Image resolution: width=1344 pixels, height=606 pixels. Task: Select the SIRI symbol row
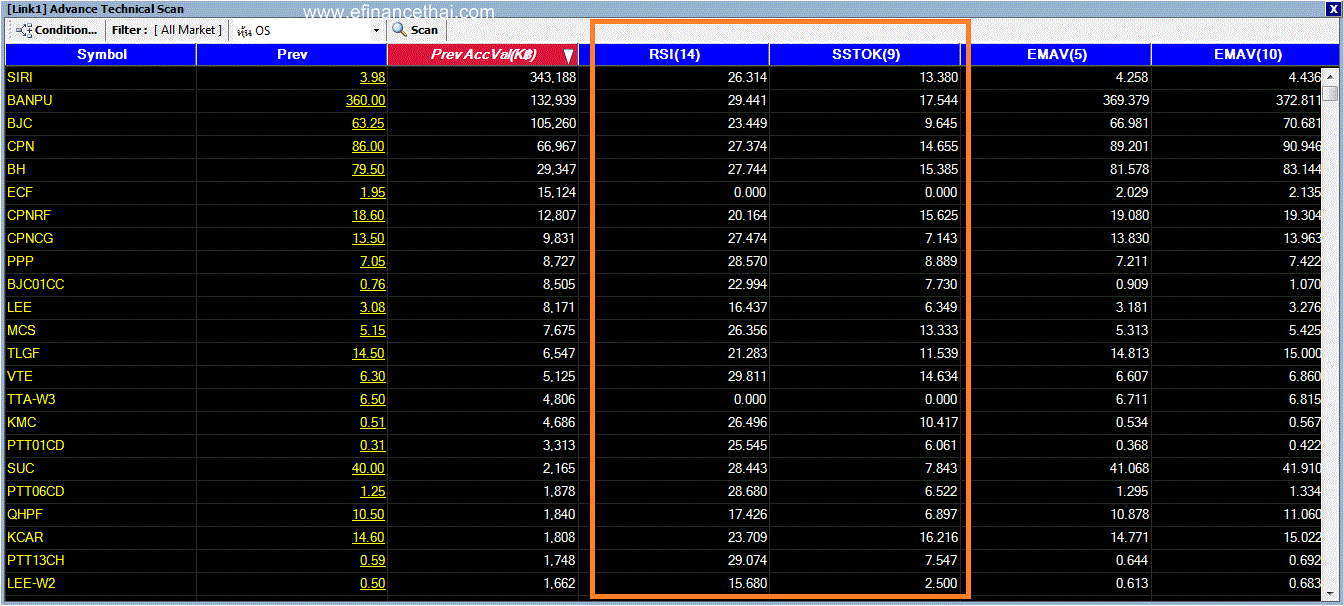pyautogui.click(x=663, y=77)
